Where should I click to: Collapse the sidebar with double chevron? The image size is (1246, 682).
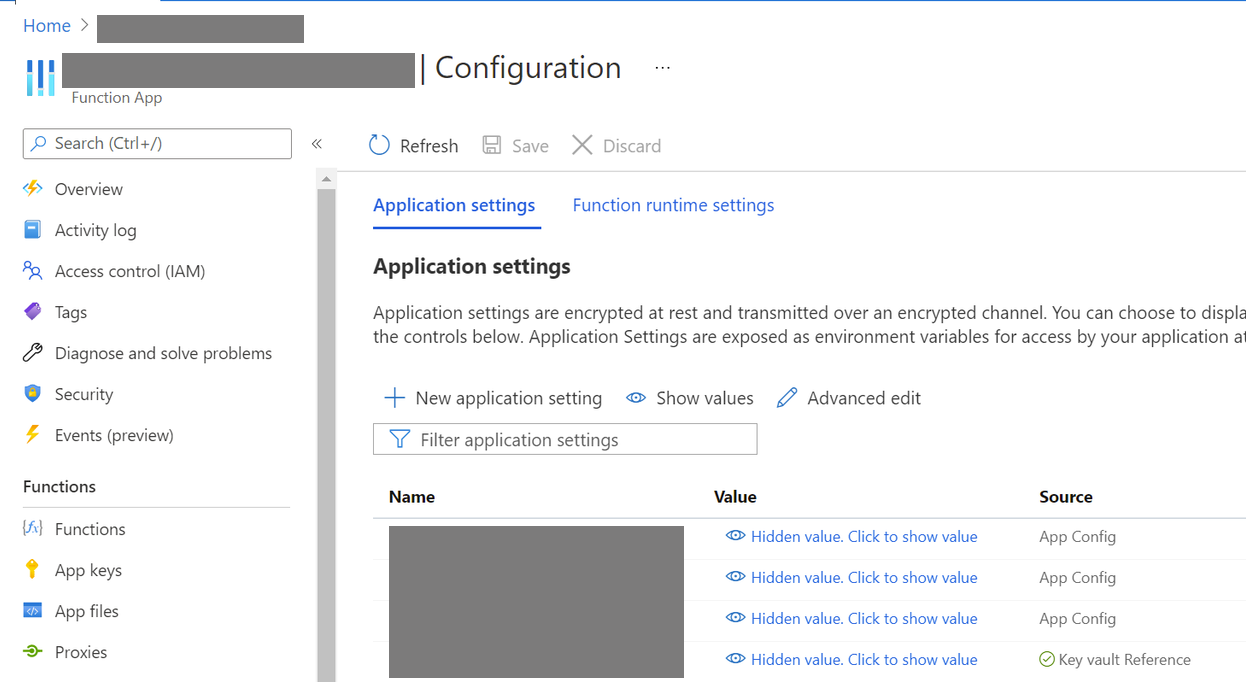coord(317,144)
